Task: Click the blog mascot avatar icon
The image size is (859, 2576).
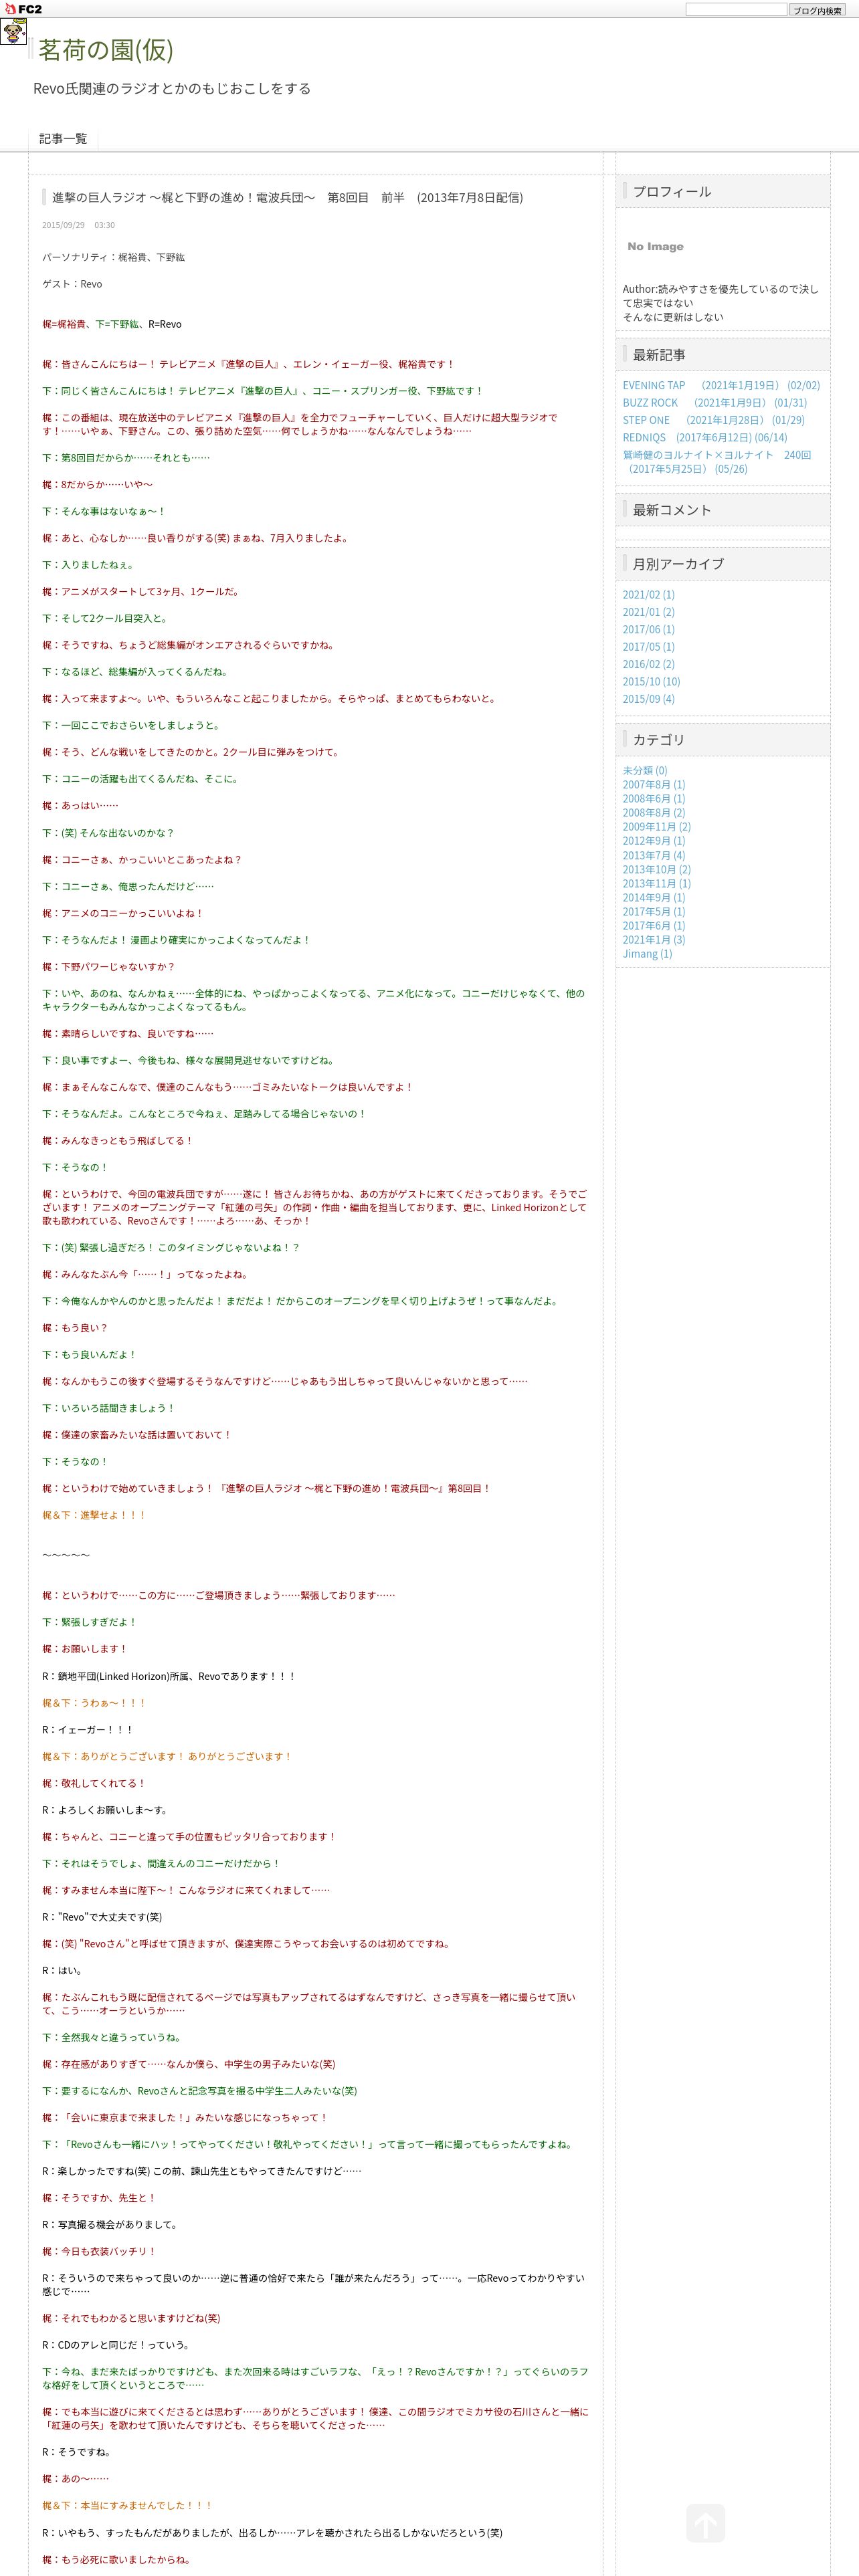Action: 13,32
